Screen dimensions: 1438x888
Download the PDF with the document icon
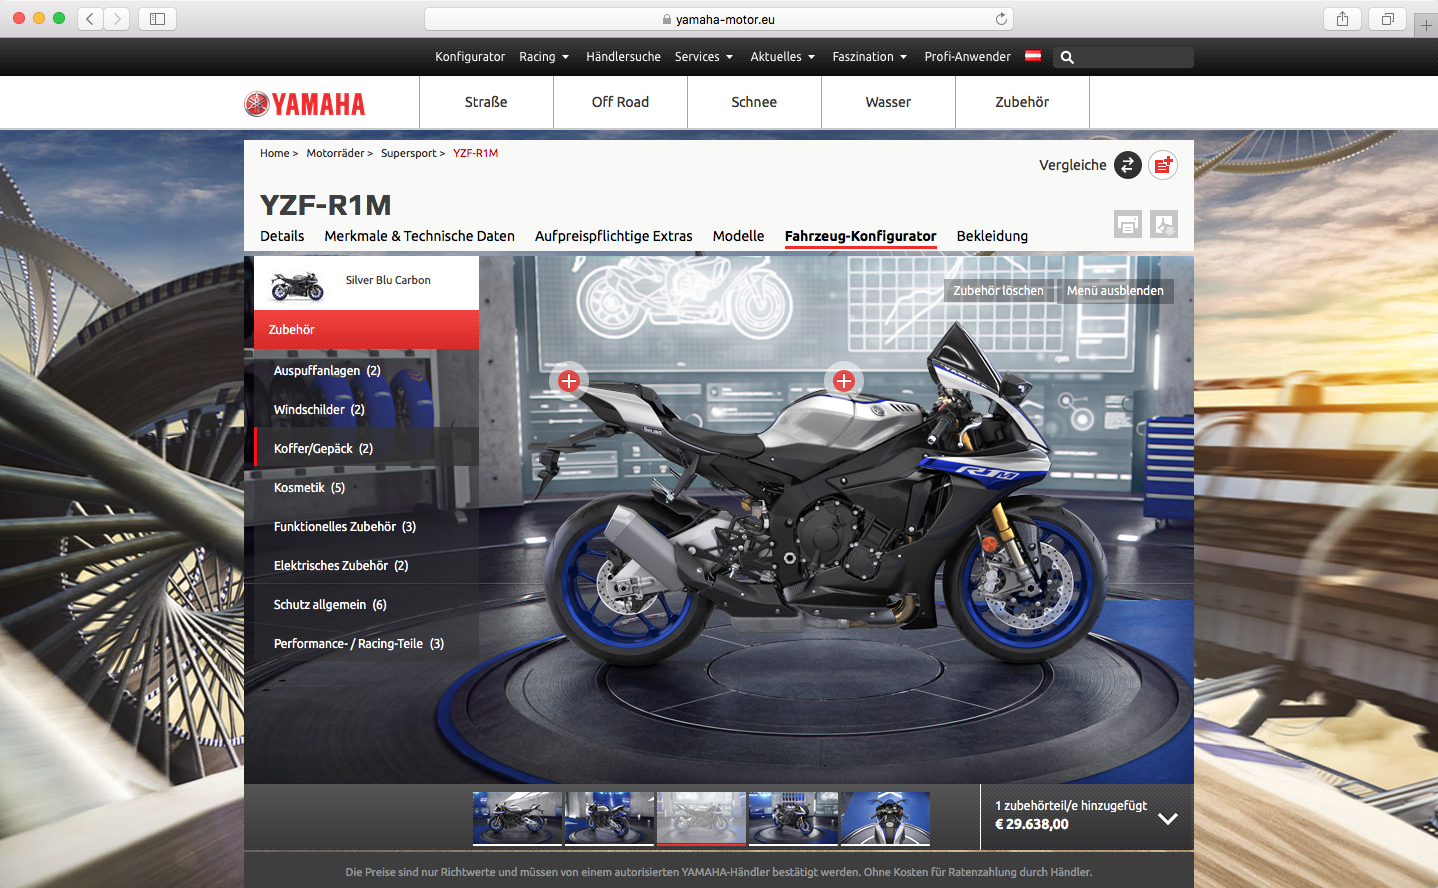[1164, 224]
